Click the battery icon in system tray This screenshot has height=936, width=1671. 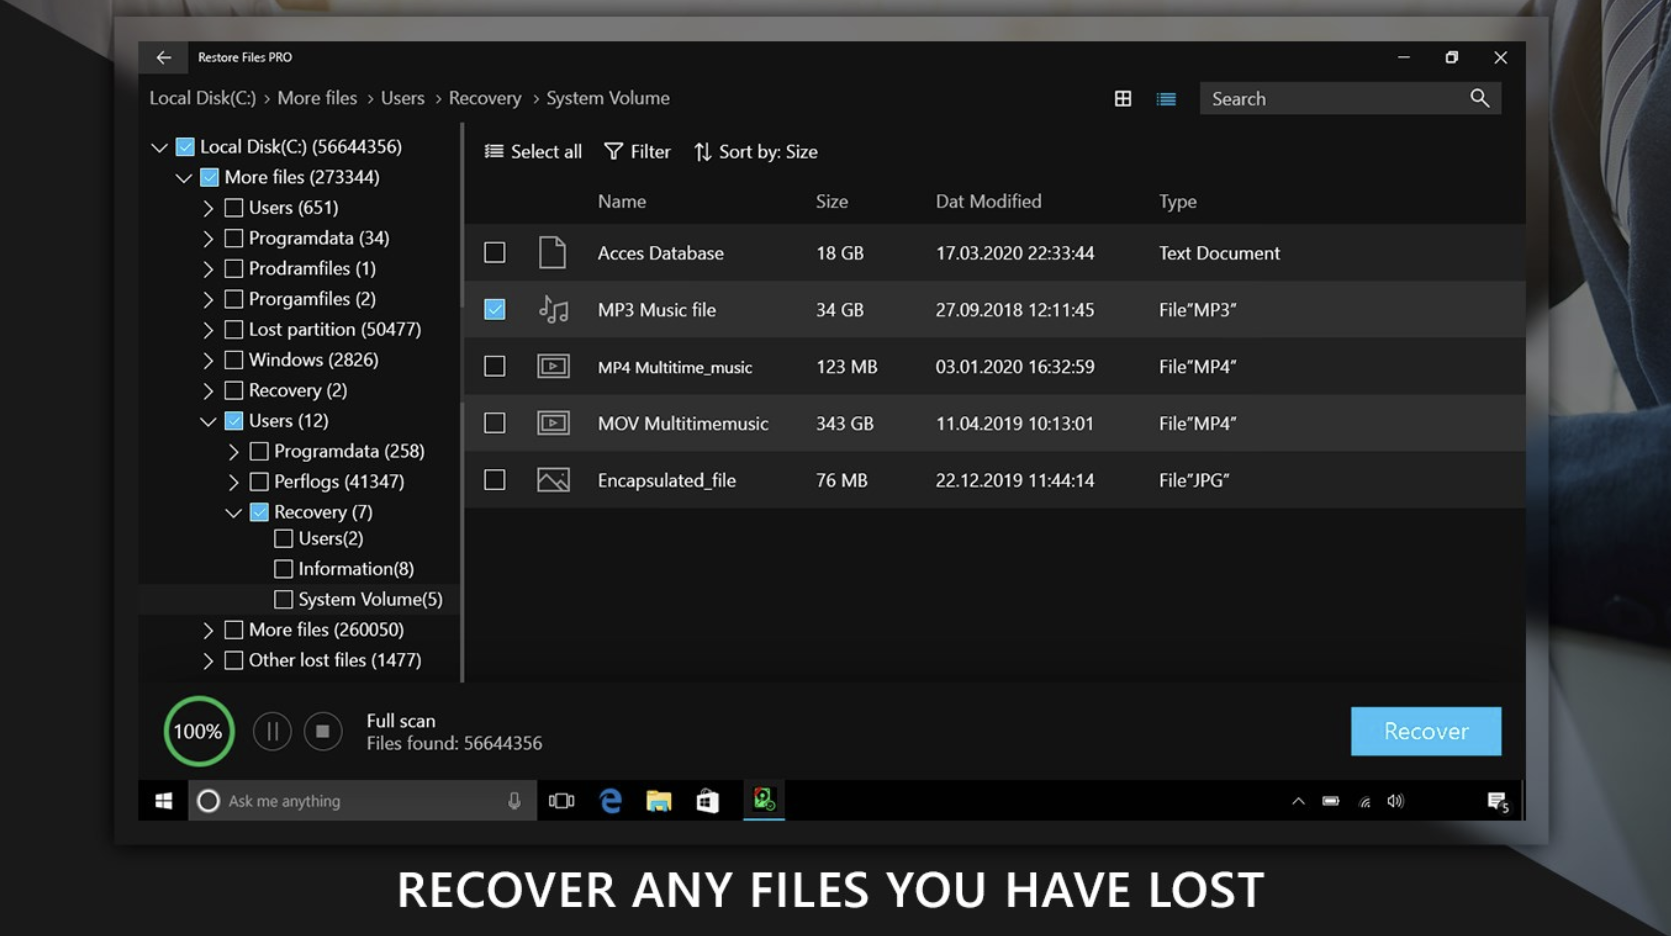click(1331, 801)
